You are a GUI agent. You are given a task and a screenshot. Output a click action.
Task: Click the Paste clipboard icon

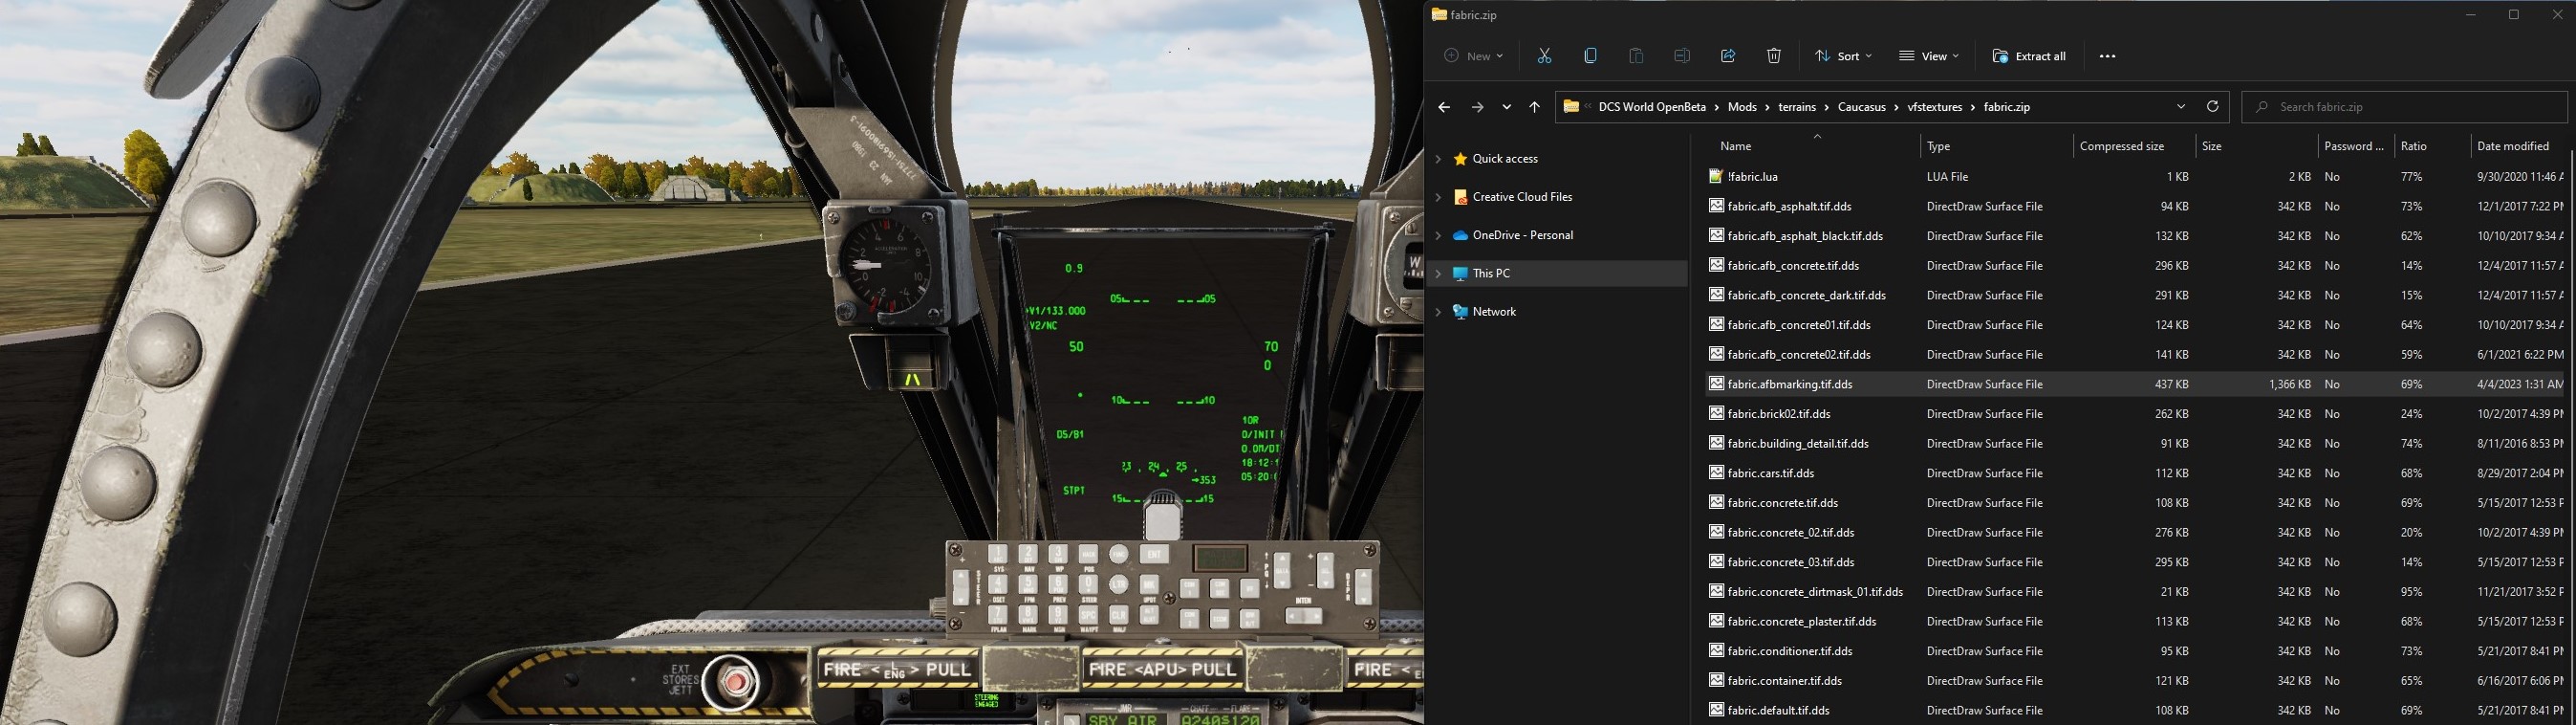click(1636, 56)
